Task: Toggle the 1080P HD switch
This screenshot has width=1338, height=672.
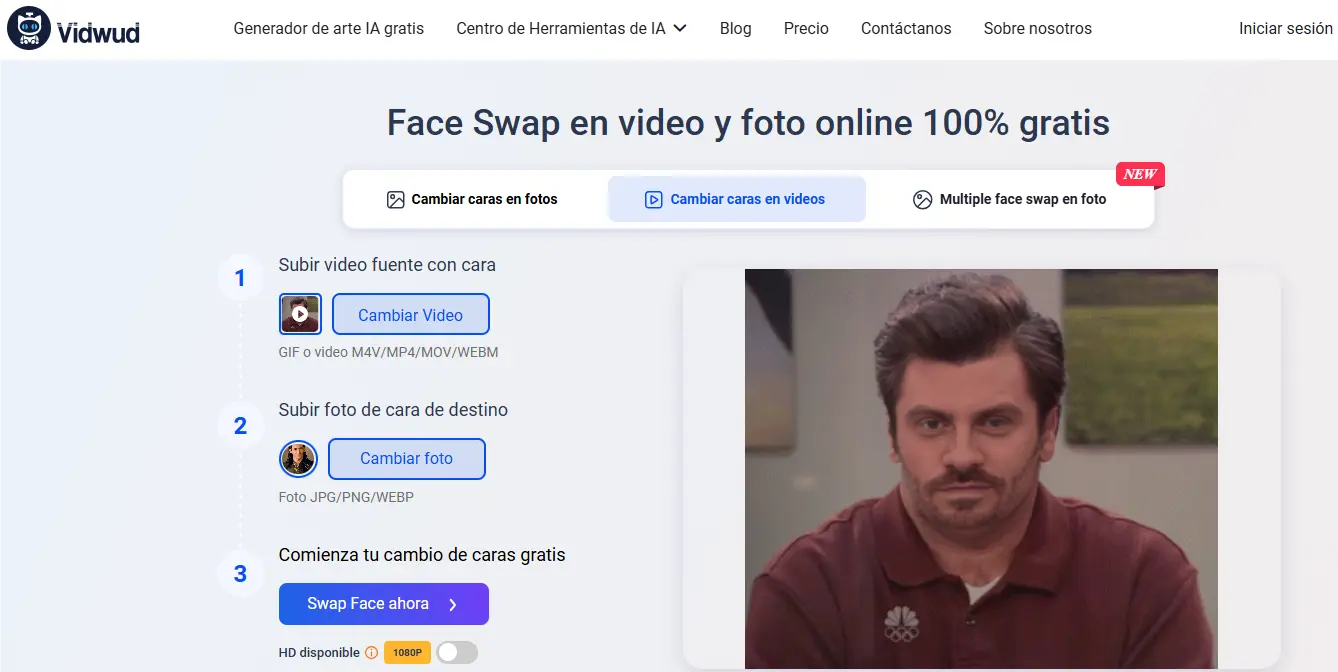Action: tap(456, 652)
